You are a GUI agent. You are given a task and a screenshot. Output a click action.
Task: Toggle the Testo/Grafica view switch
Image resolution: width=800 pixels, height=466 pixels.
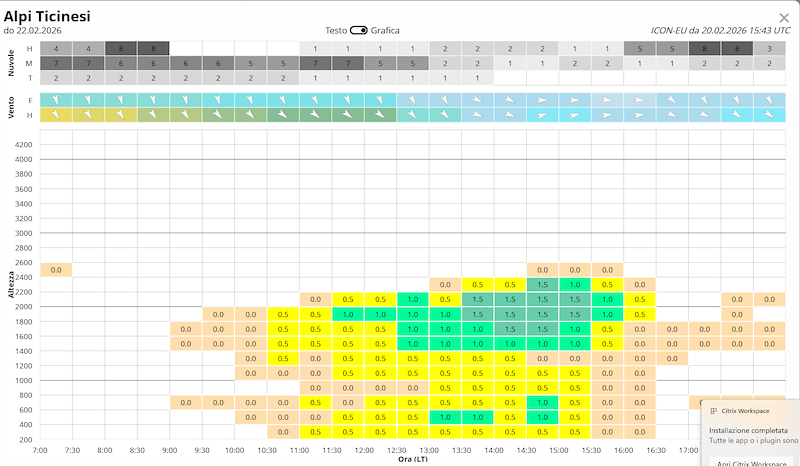359,31
